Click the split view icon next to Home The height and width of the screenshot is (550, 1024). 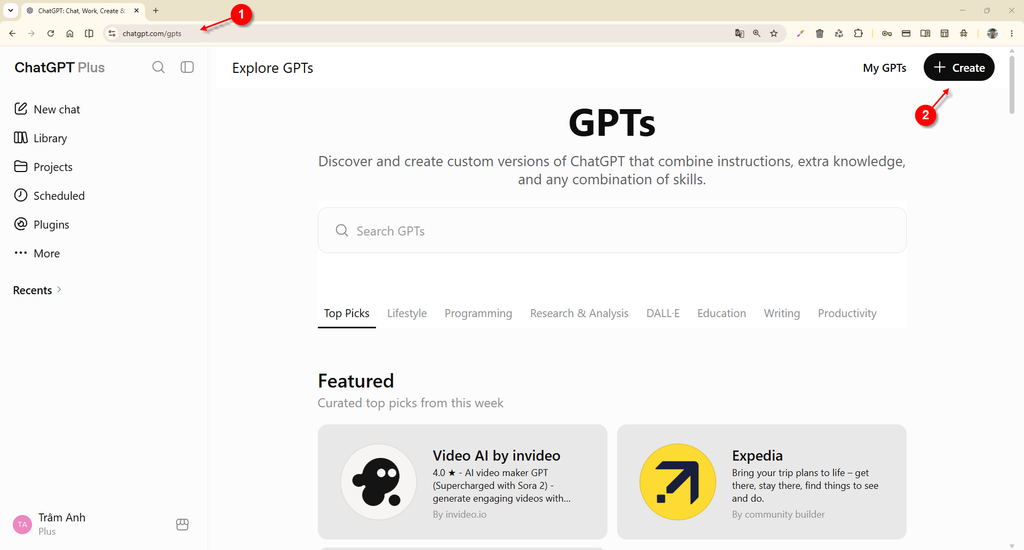89,33
